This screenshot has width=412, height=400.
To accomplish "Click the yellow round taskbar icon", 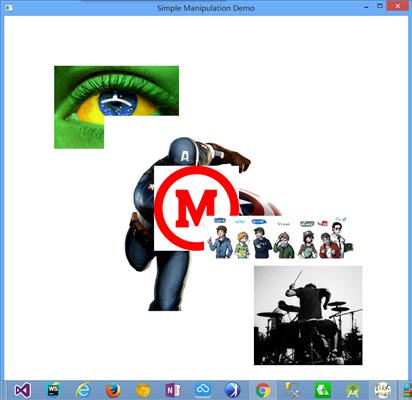I will pos(143,390).
